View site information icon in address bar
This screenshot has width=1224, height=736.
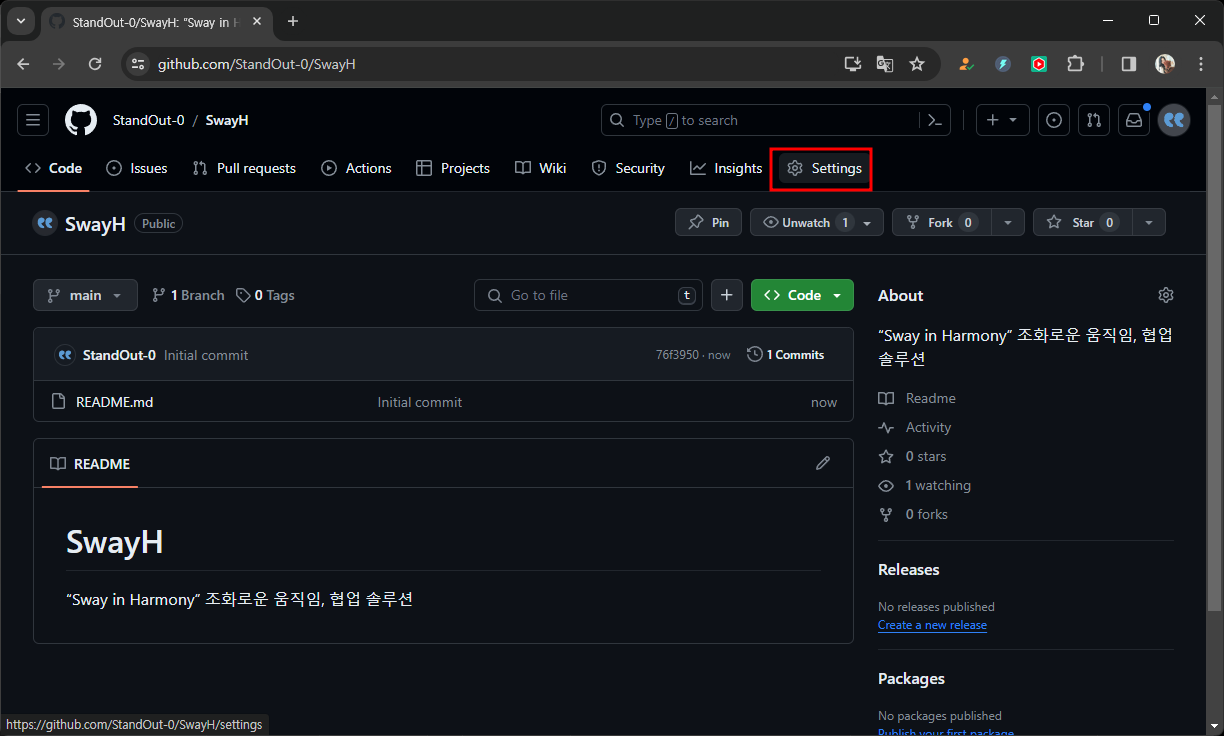[138, 64]
